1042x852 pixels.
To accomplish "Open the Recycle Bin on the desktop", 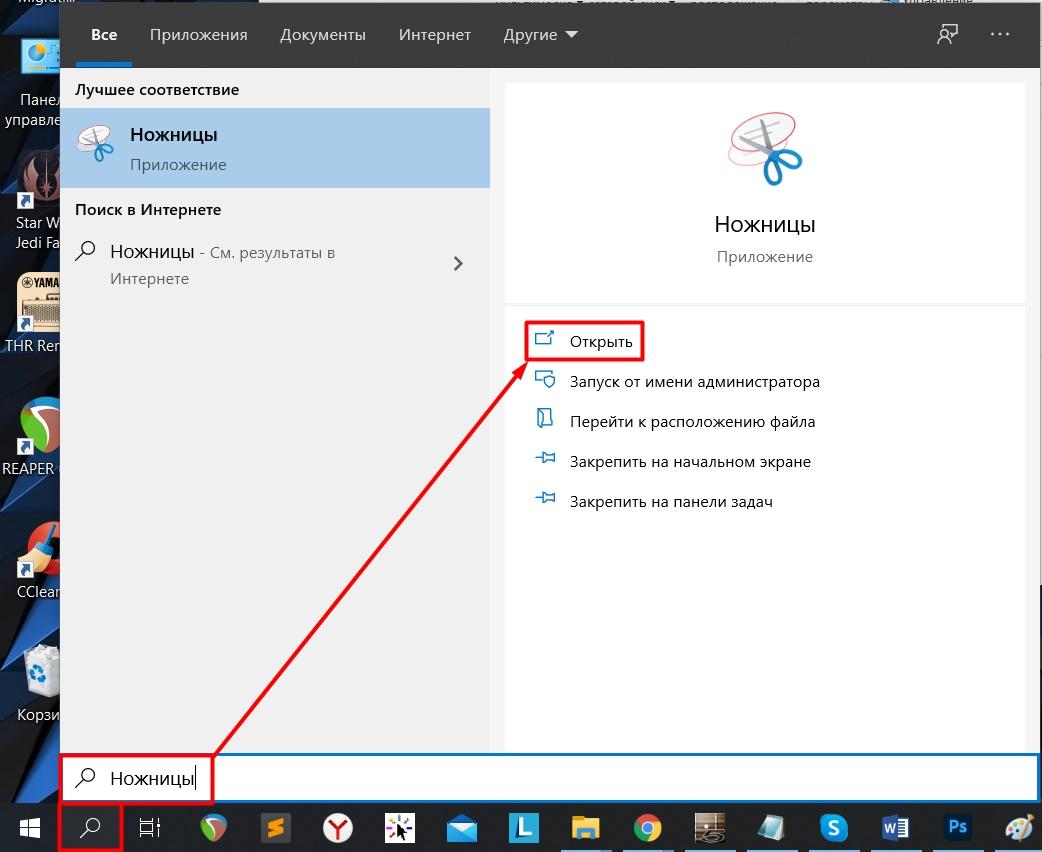I will (x=39, y=682).
